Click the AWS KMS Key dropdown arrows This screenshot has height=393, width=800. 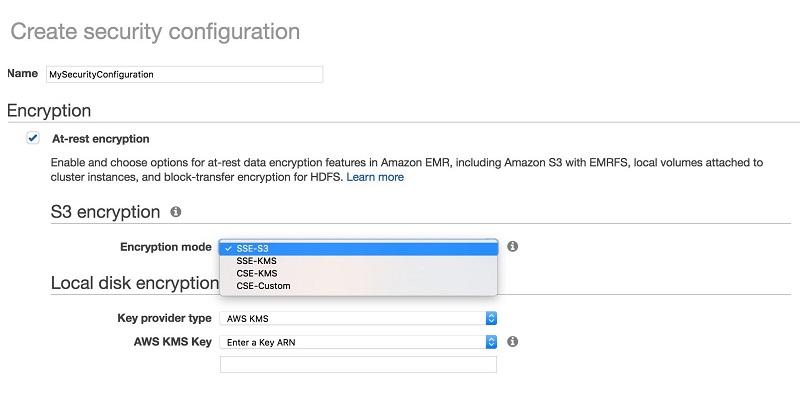[x=491, y=342]
